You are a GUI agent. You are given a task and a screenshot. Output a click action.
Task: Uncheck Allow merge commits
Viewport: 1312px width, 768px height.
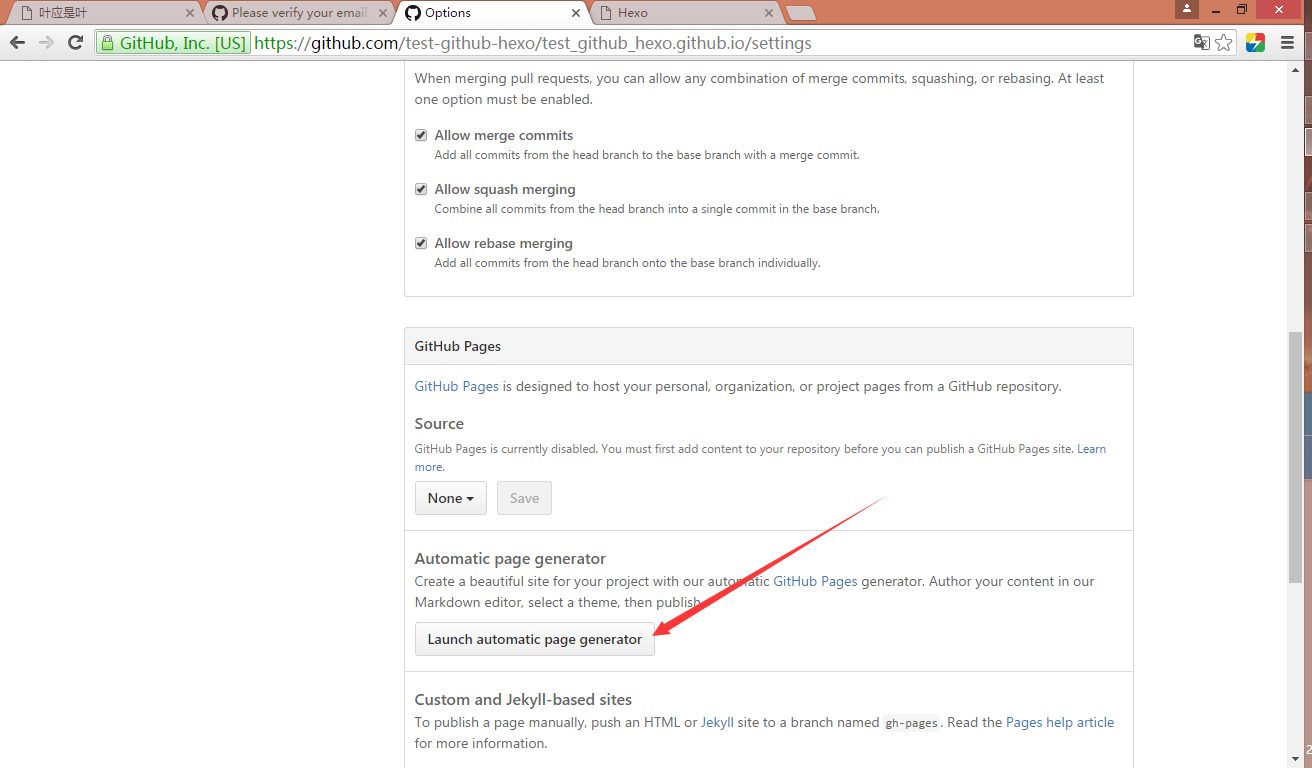(421, 135)
